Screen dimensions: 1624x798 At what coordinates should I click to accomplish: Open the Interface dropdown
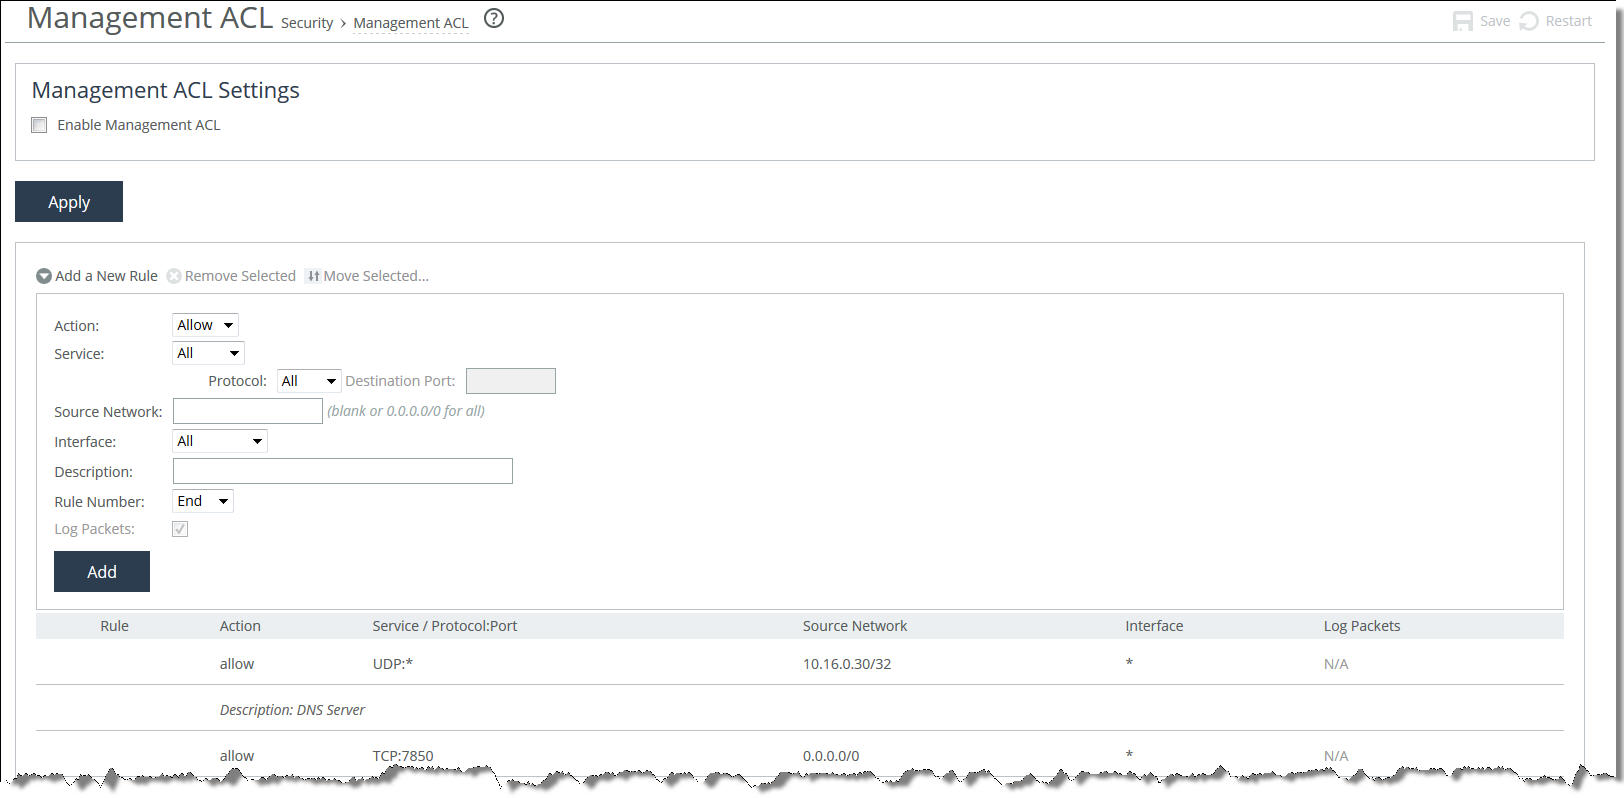[220, 441]
